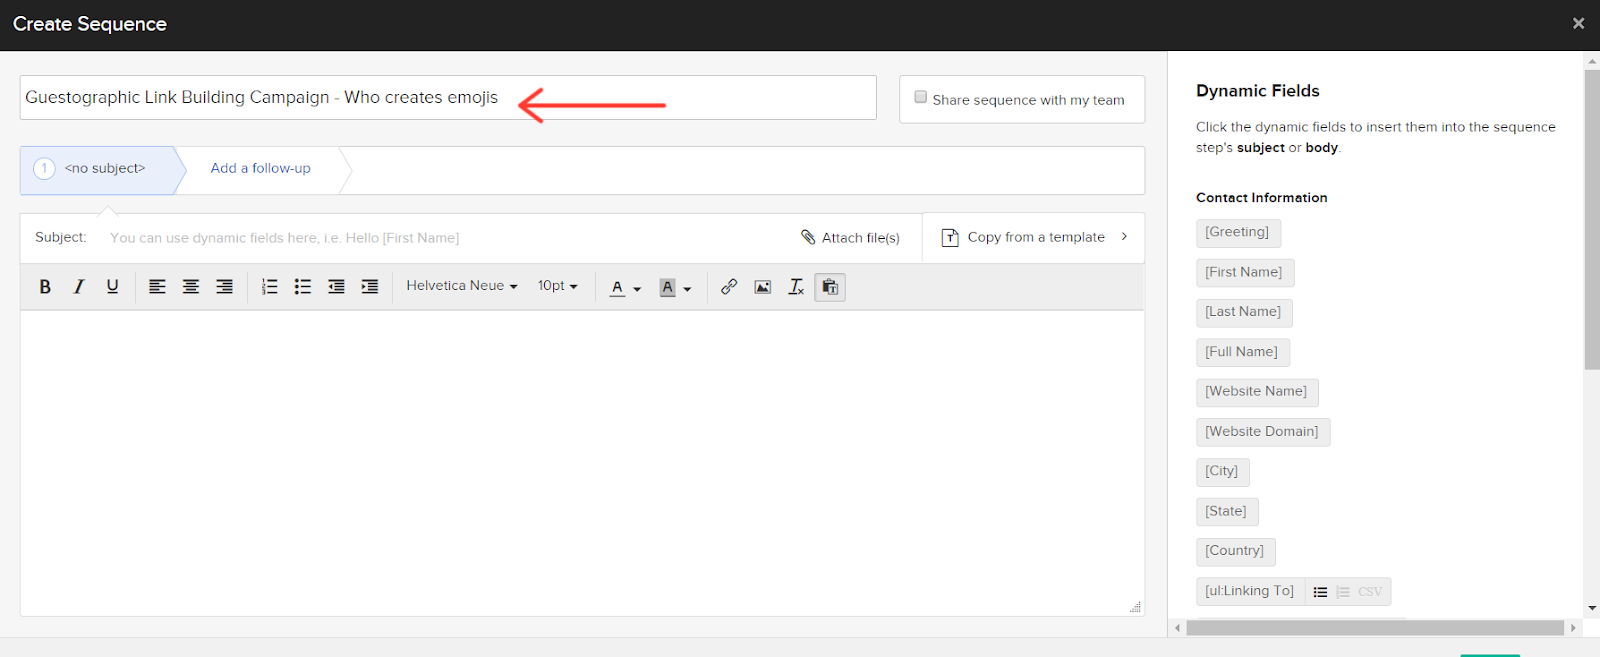Insert a hyperlink using the link icon
The height and width of the screenshot is (657, 1600).
pyautogui.click(x=729, y=287)
